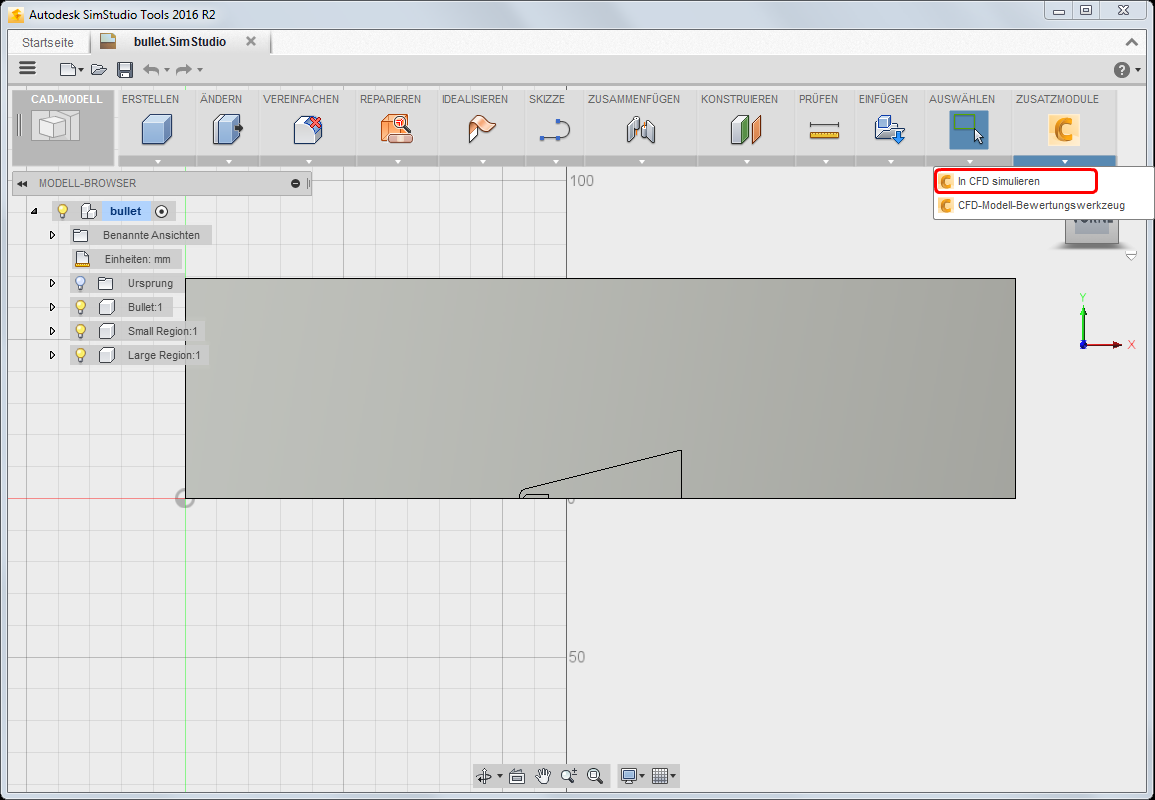Activate the bullet component radio button
The image size is (1155, 800).
pyautogui.click(x=161, y=211)
